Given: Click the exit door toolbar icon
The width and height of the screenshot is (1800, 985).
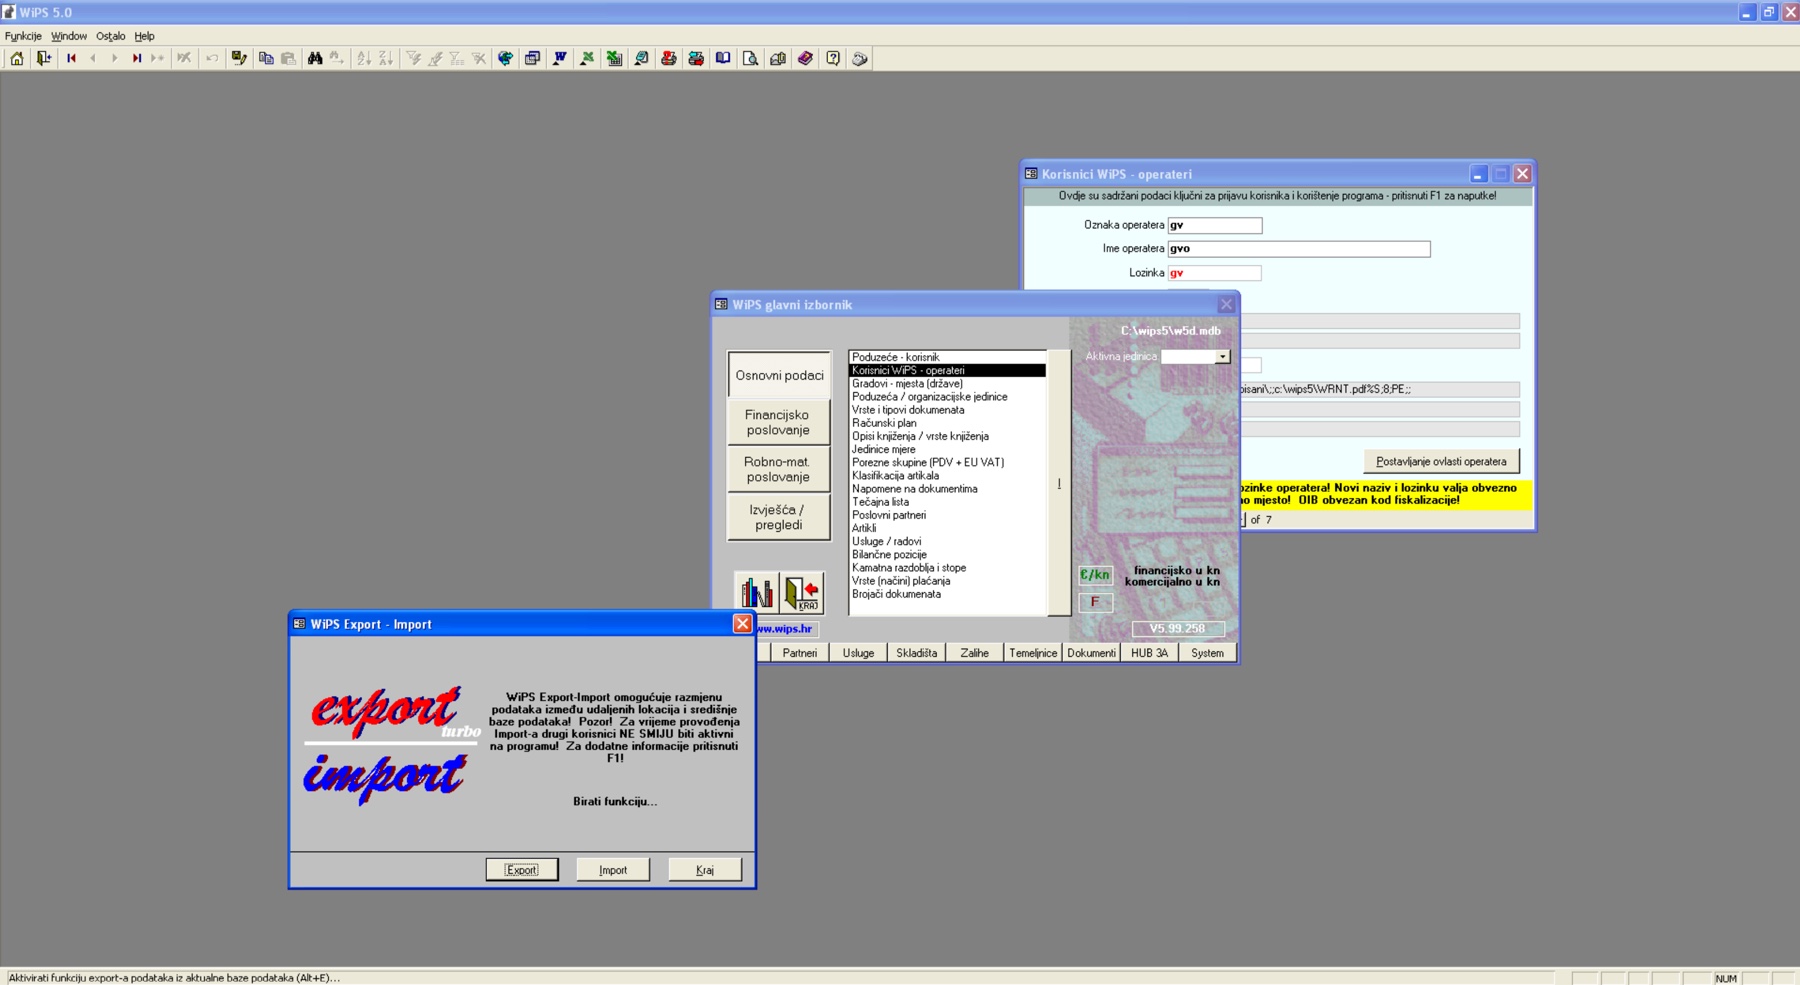Looking at the screenshot, I should pyautogui.click(x=44, y=58).
